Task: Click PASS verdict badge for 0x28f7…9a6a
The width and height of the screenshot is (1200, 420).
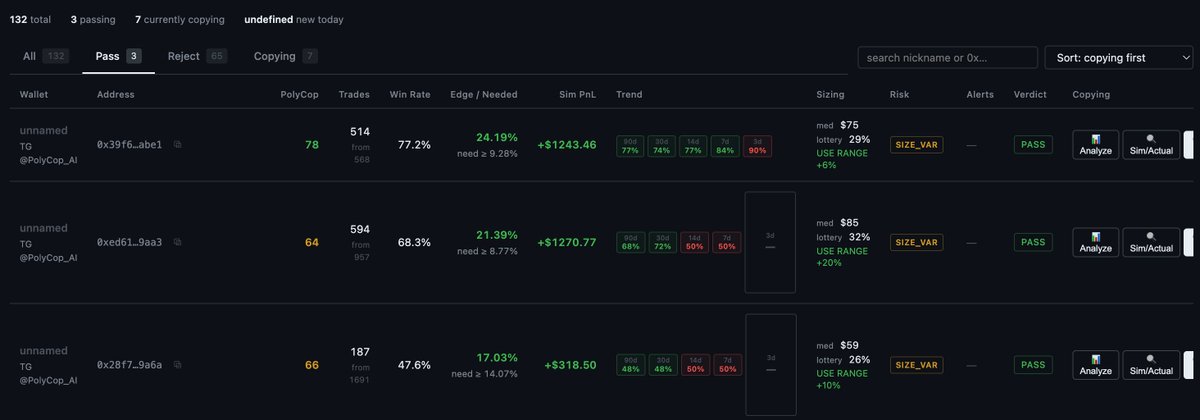Action: pyautogui.click(x=1033, y=365)
